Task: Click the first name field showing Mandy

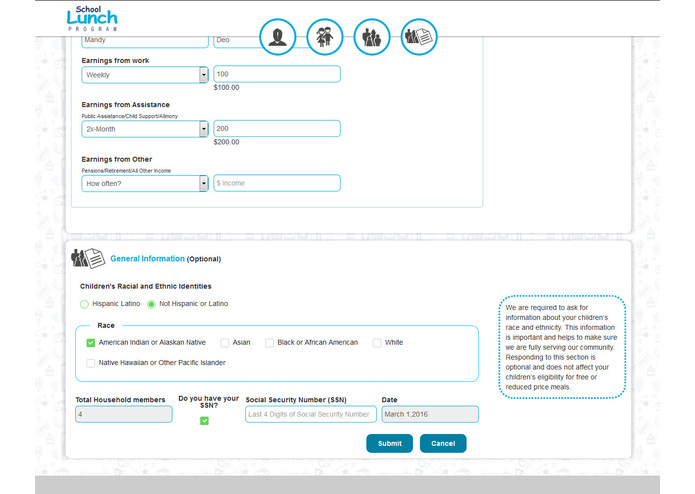Action: (x=145, y=41)
